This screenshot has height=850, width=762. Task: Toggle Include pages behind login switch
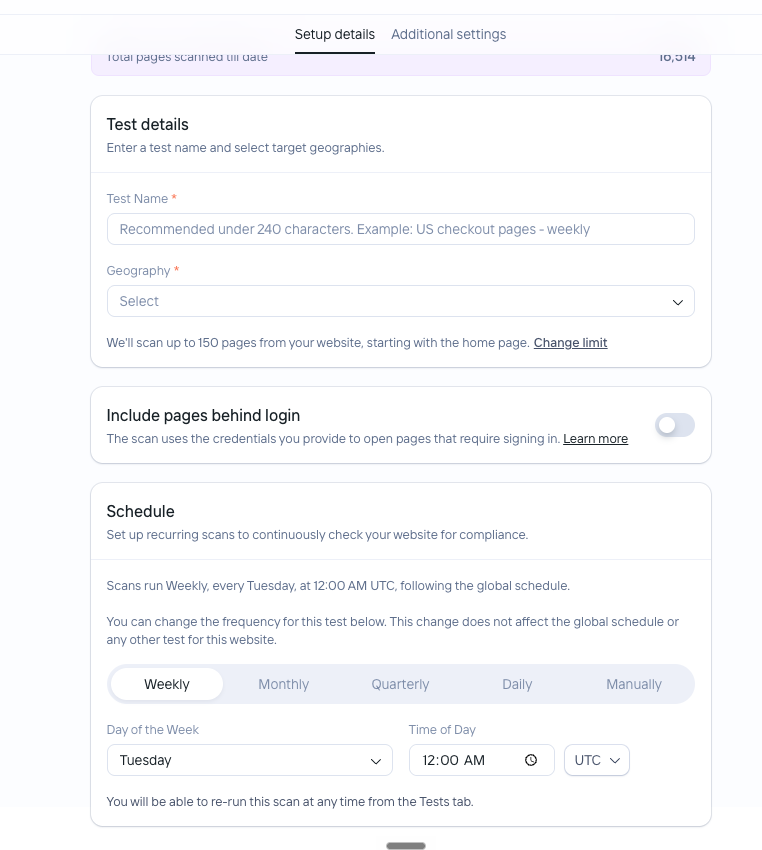(x=675, y=425)
